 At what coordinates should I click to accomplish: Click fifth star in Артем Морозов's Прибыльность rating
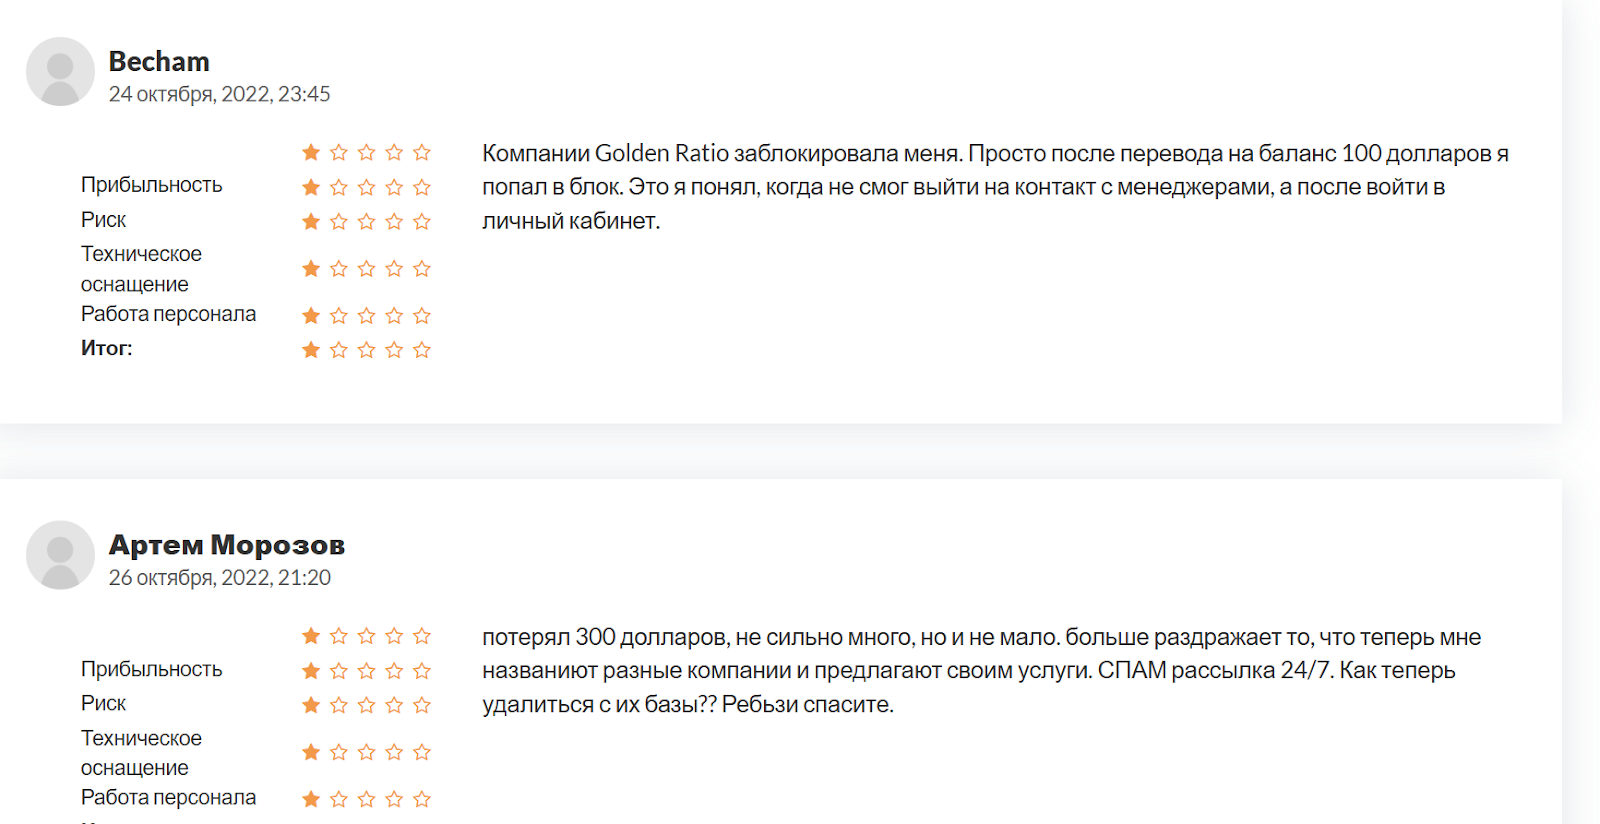point(422,671)
